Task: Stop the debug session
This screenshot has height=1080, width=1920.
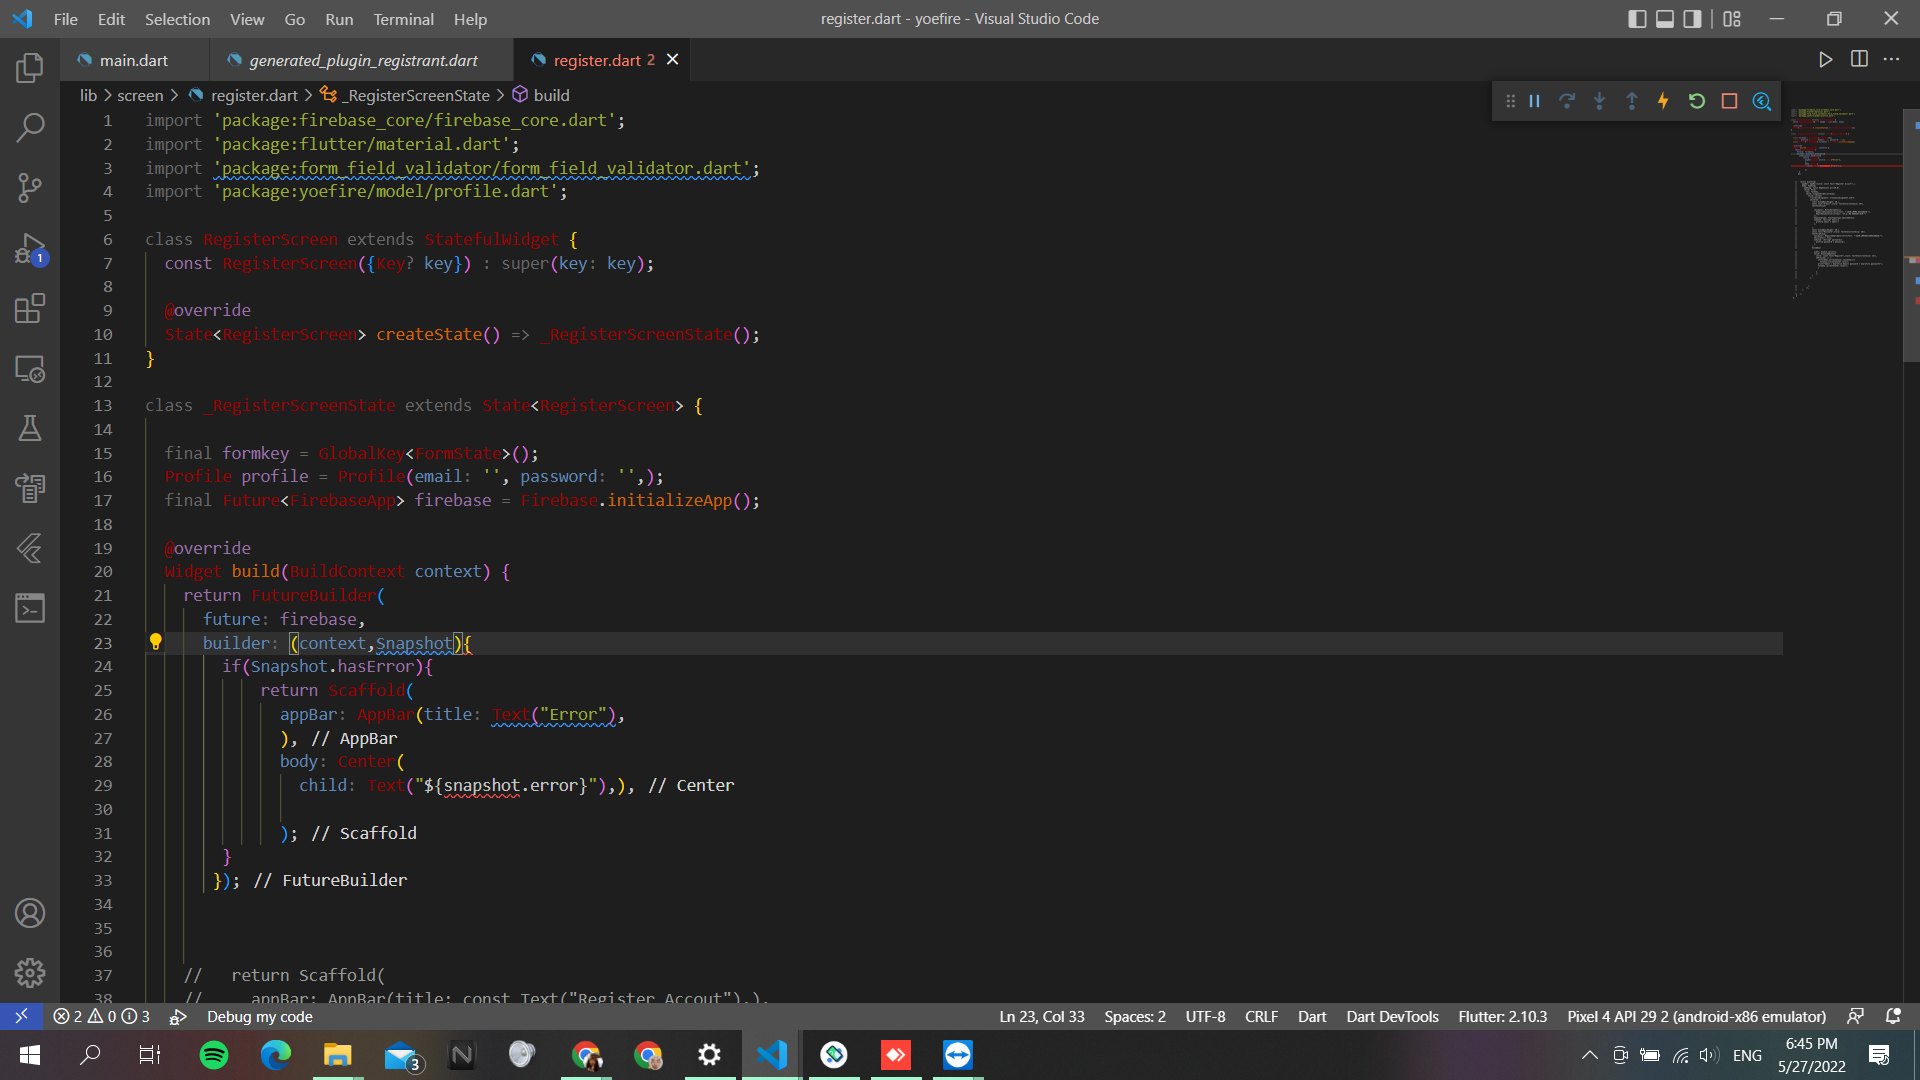Action: [x=1729, y=101]
